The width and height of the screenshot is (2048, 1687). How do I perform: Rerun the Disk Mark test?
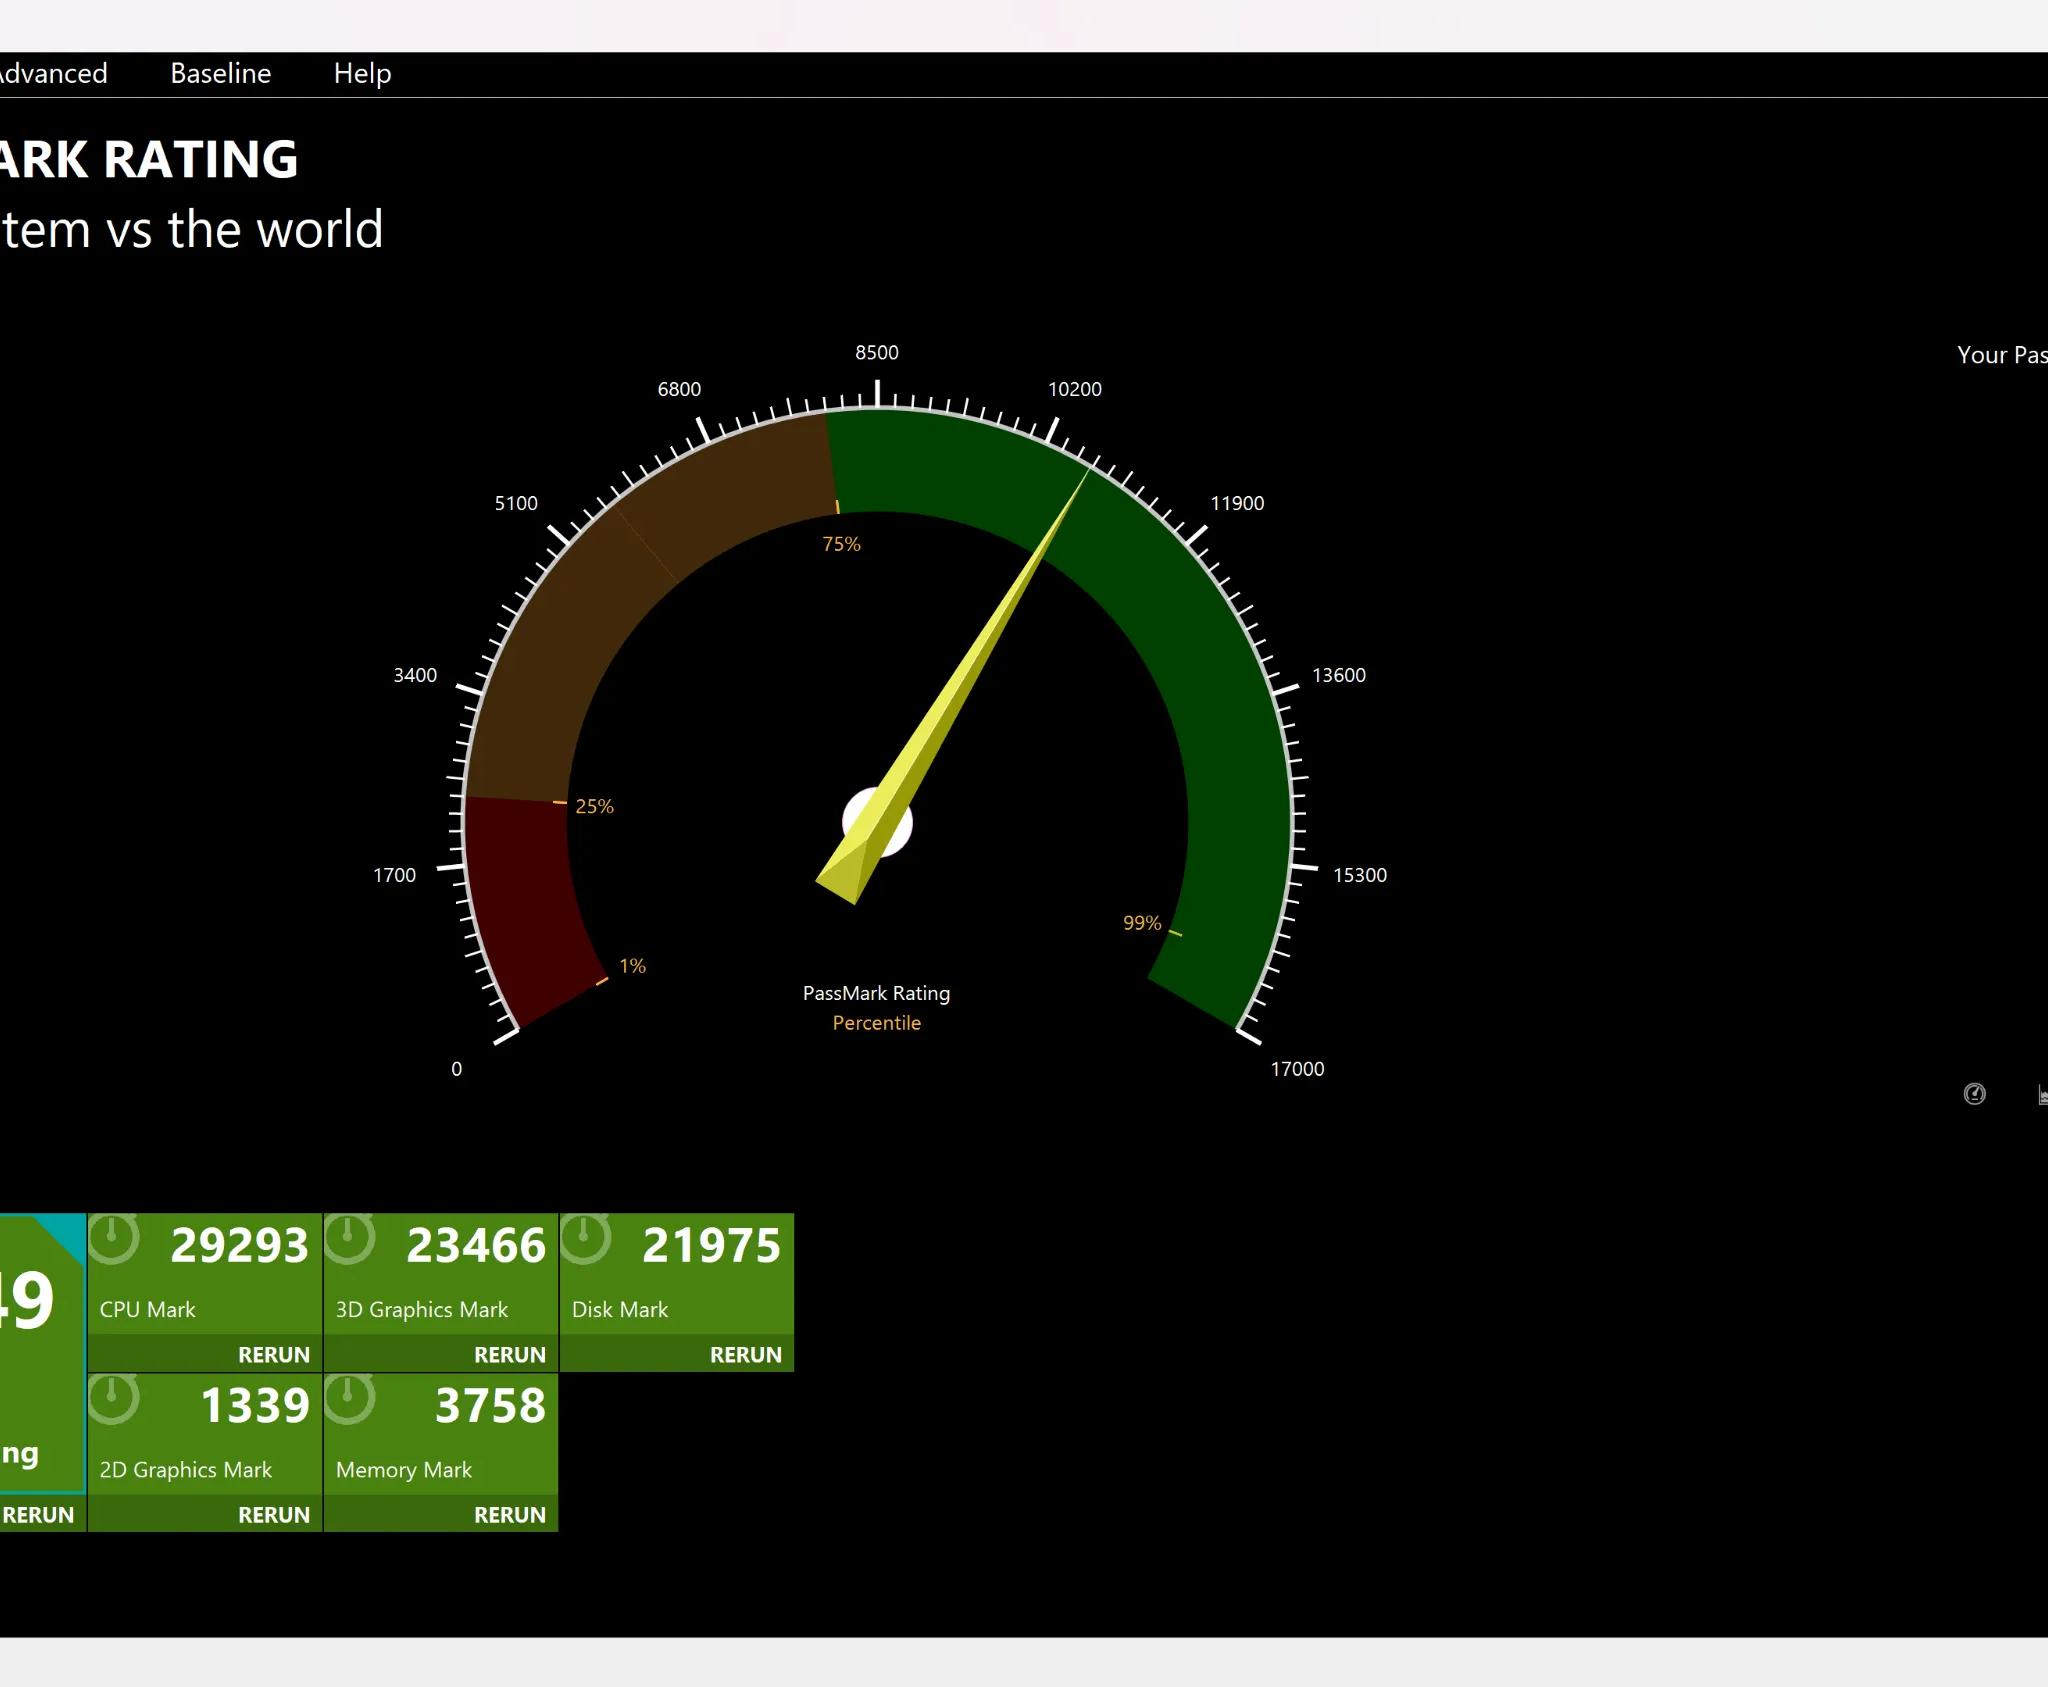click(746, 1355)
